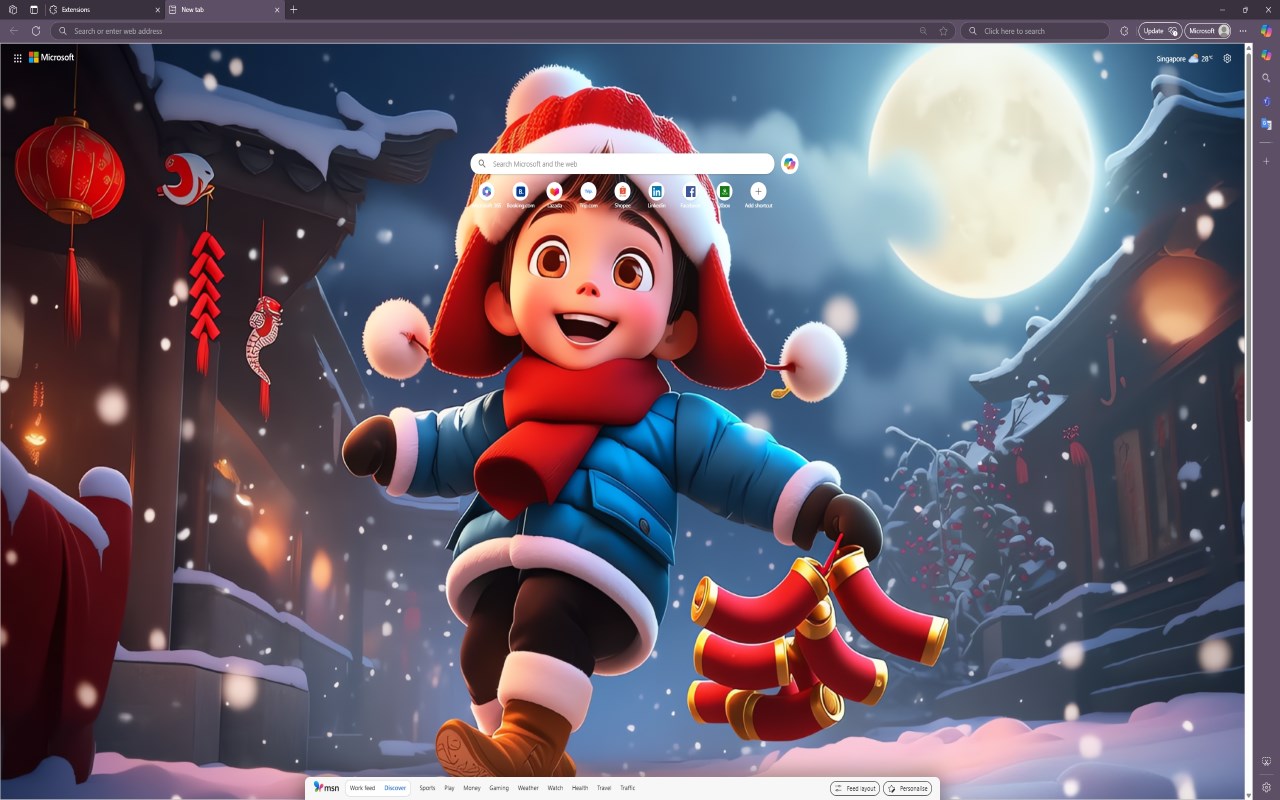The width and height of the screenshot is (1280, 800).
Task: Click the Microsoft logo link
Action: coord(51,58)
